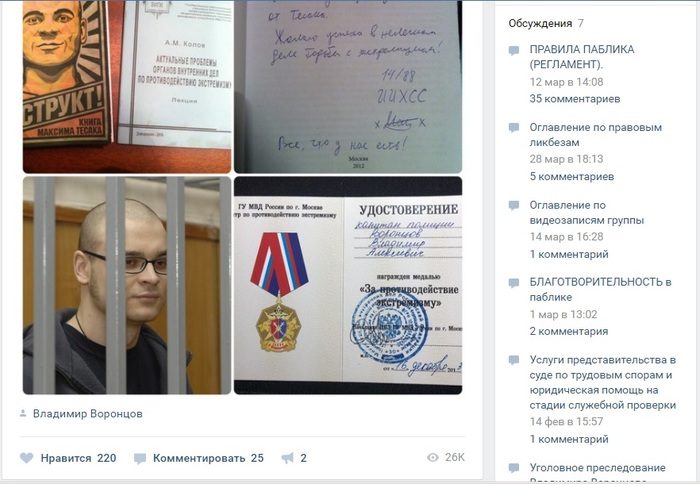Click discussion icon beside БЛАГОТВОРИТЕЛЬНОСТЬ в паблике
Viewport: 700px width, 484px height.
514,283
